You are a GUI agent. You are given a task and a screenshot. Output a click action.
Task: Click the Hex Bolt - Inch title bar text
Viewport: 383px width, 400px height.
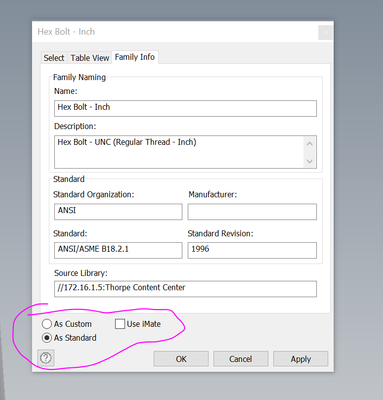(66, 32)
